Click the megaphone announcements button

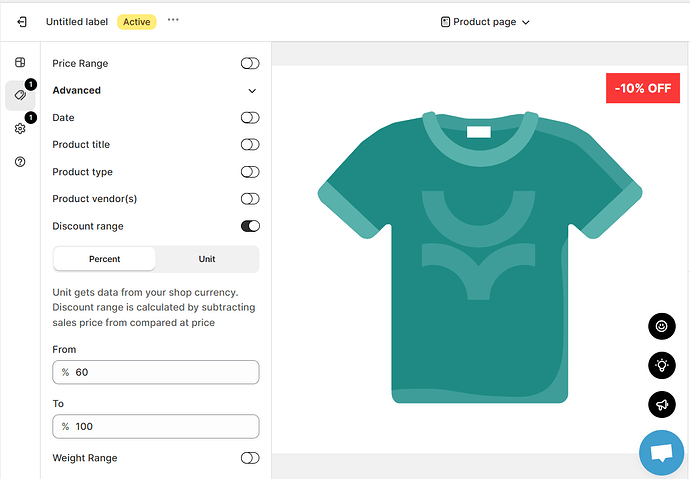[x=661, y=404]
